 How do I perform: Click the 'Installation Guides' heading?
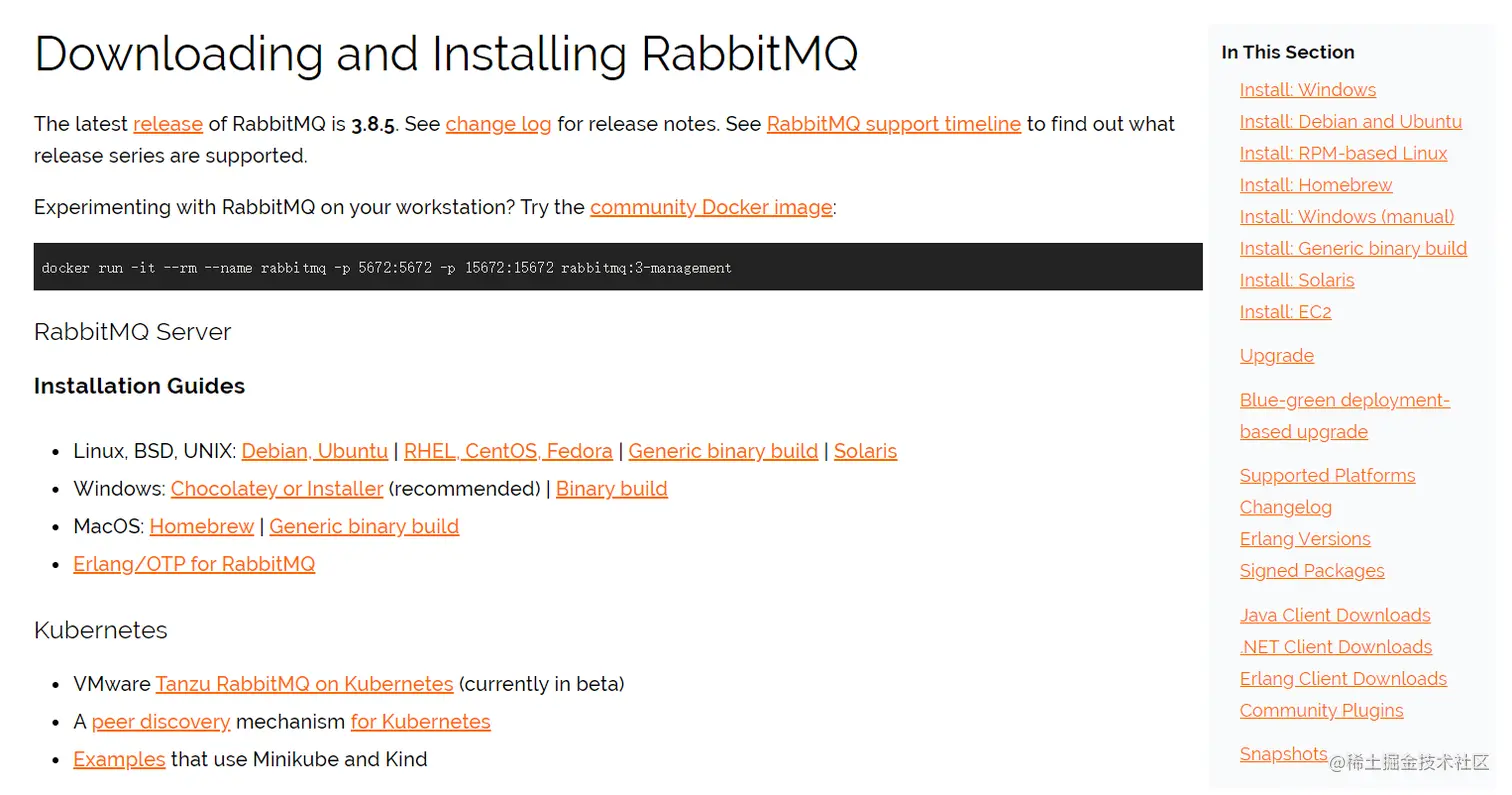(x=140, y=386)
